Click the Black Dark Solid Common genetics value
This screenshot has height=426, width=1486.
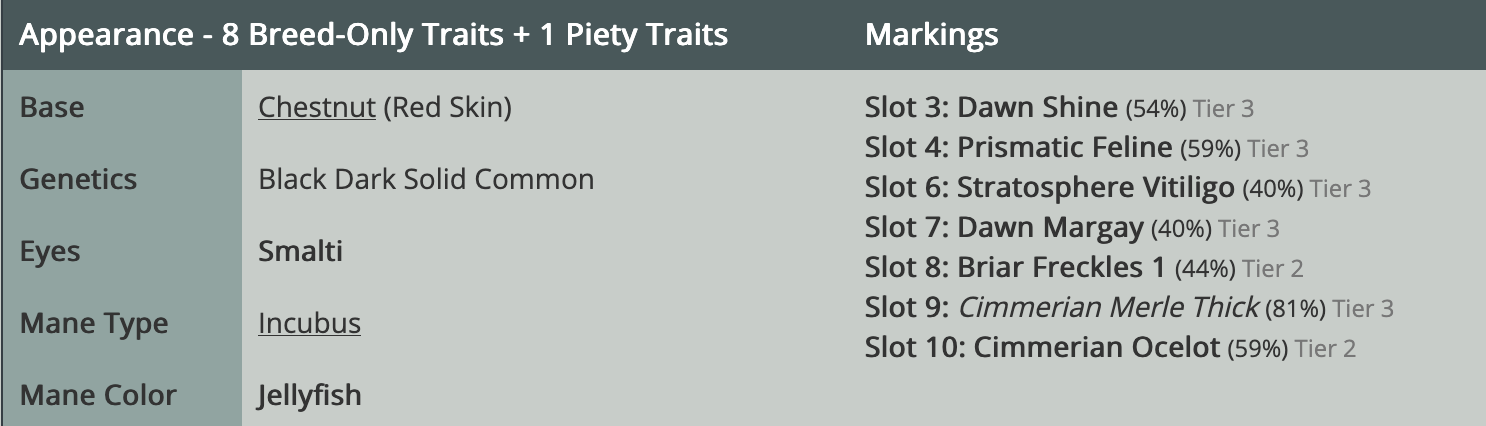426,180
